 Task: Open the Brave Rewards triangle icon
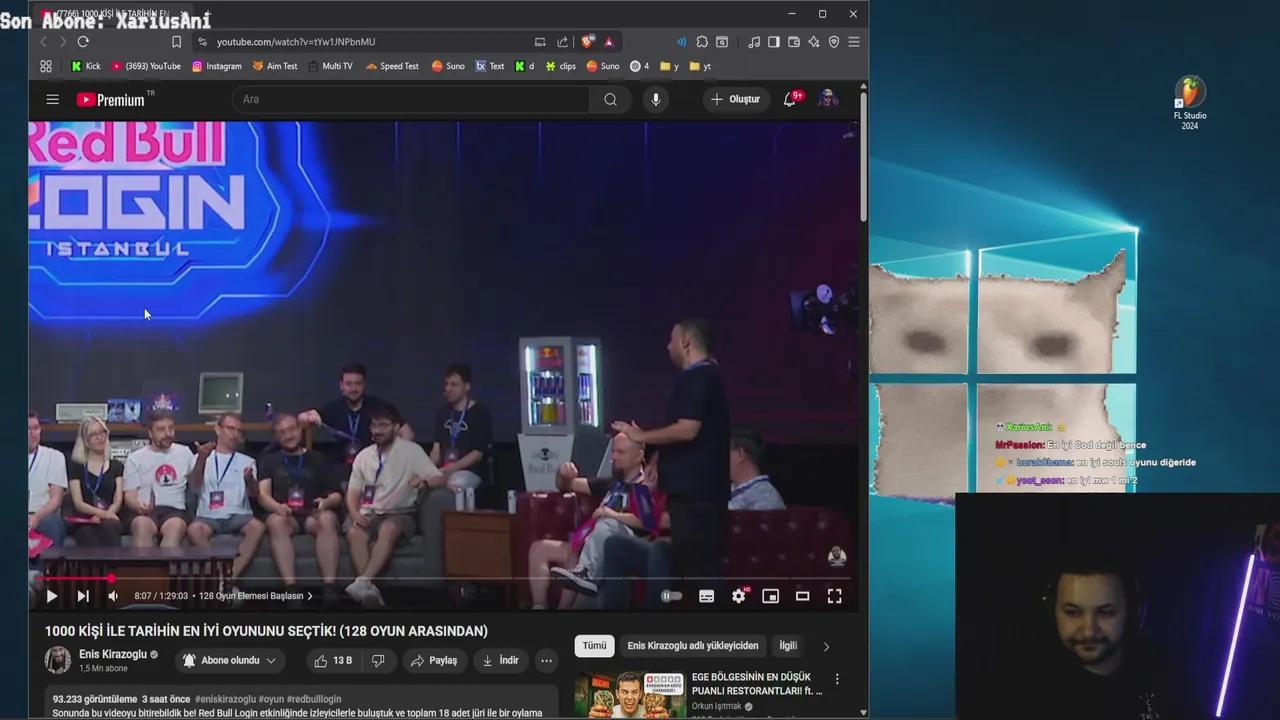[608, 42]
